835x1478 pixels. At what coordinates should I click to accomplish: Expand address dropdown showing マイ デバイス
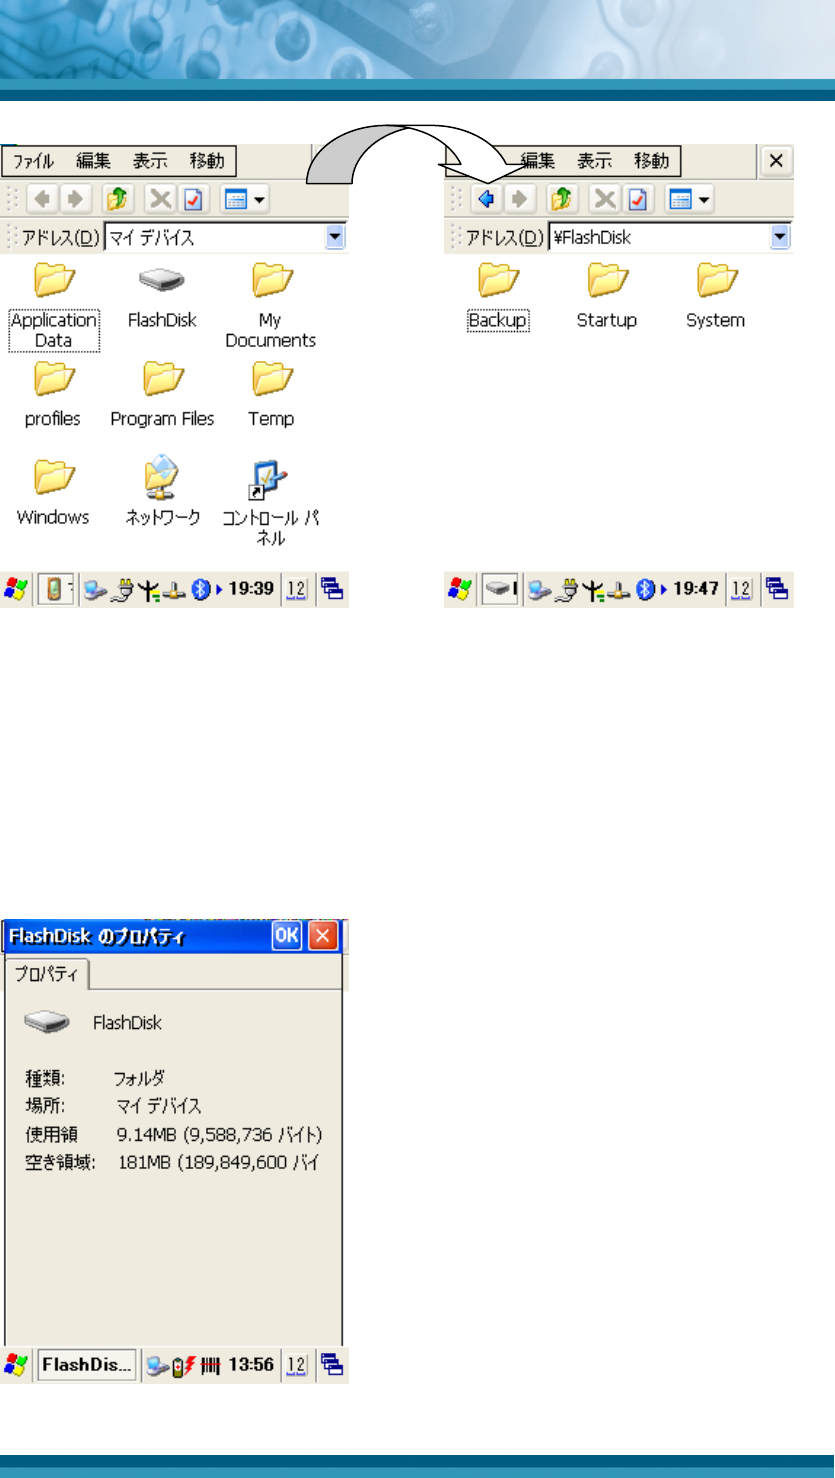(336, 238)
